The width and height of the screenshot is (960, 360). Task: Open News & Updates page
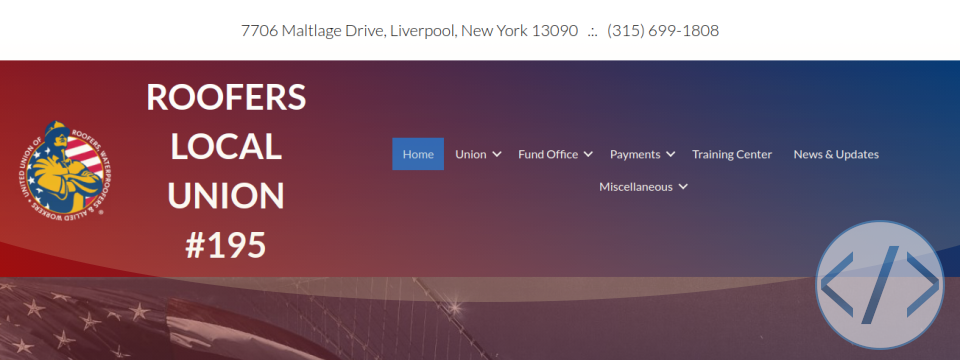point(836,154)
